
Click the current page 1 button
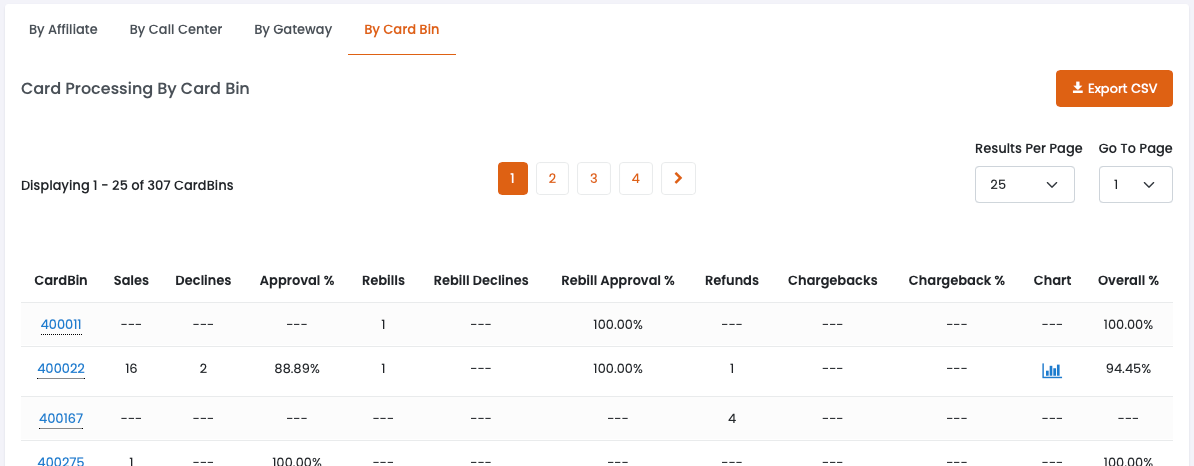point(512,178)
